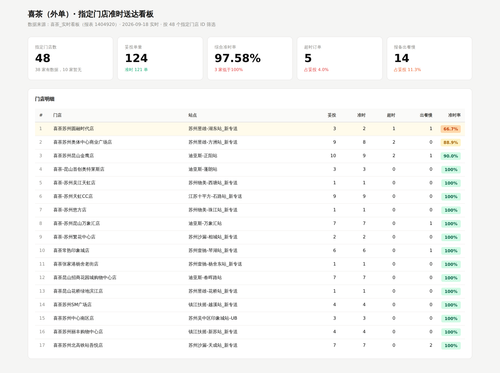The width and height of the screenshot is (500, 373).
Task: Click the overtime value 2 in row 2
Action: [394, 142]
